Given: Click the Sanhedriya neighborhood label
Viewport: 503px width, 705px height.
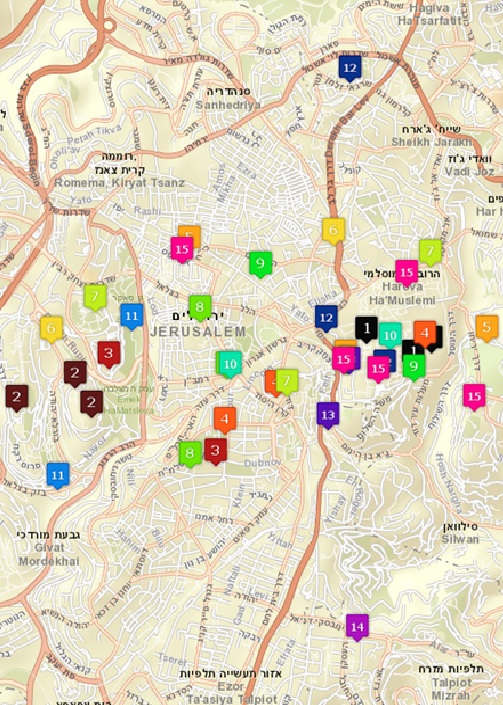Looking at the screenshot, I should tap(228, 105).
